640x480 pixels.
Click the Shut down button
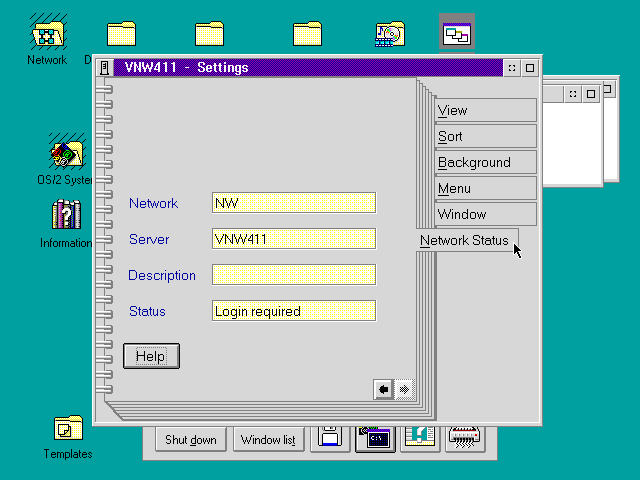click(191, 440)
